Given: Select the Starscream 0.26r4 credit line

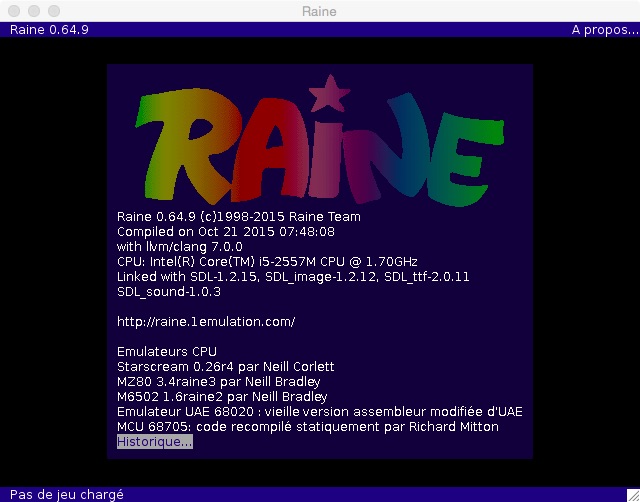Looking at the screenshot, I should (x=225, y=367).
